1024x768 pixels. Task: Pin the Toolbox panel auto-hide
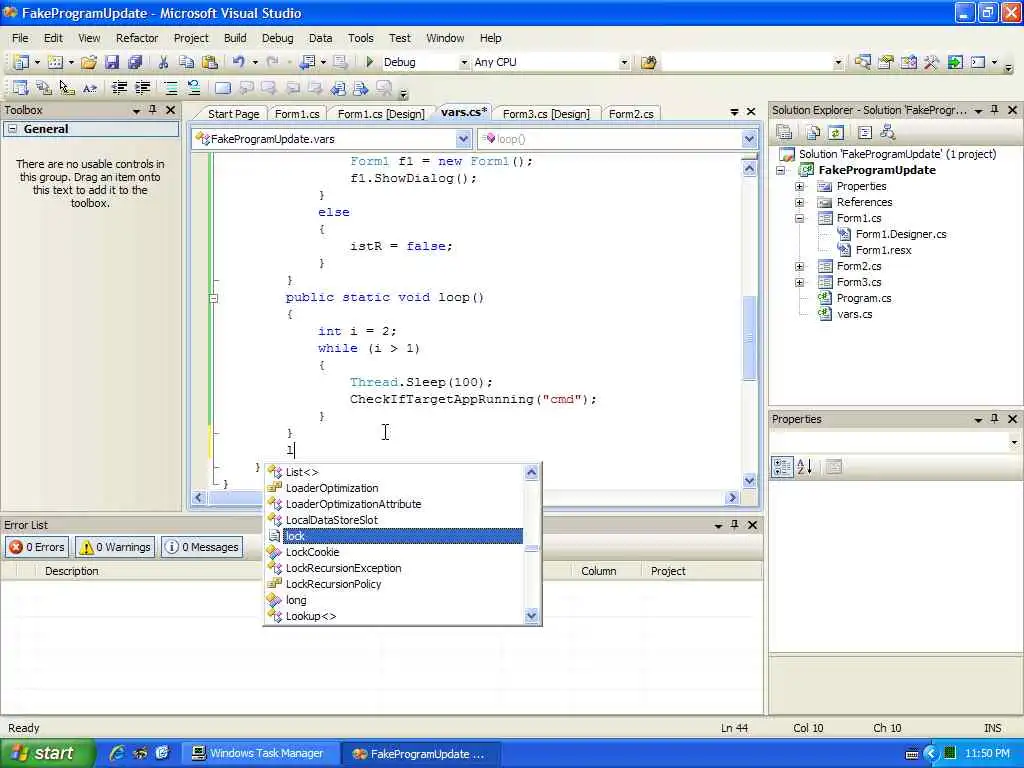pos(153,110)
